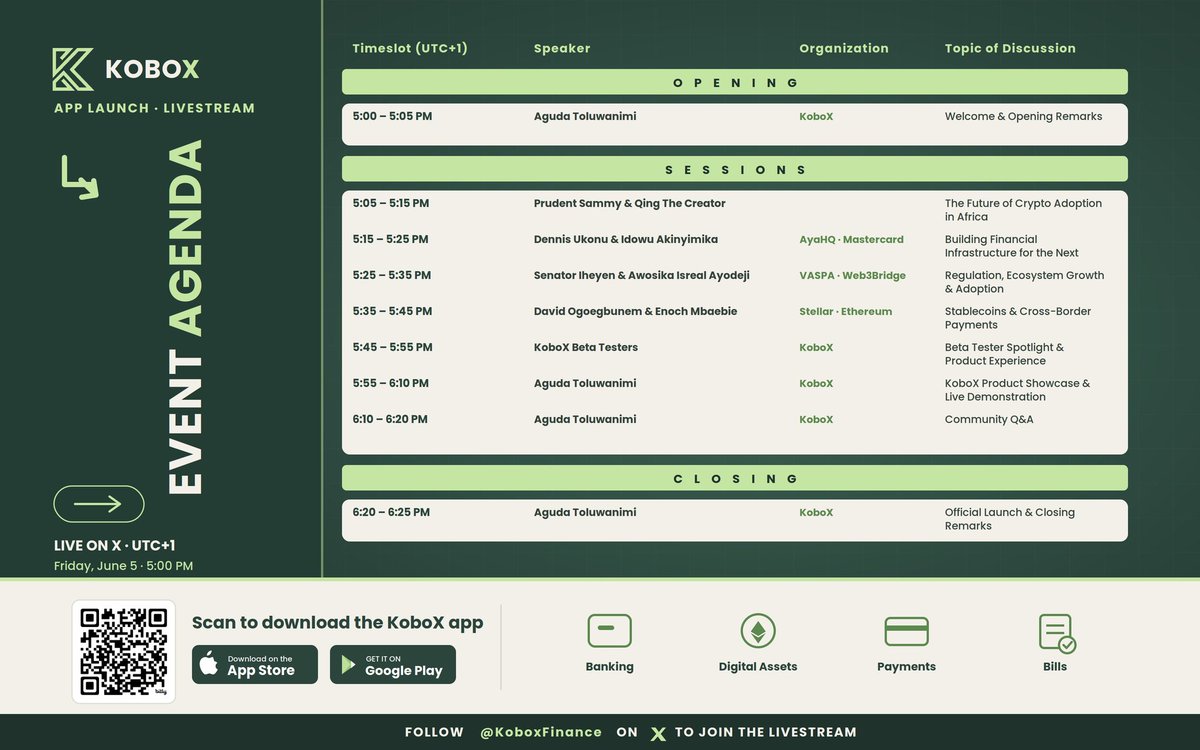Click the 5:25 – 5:35 PM timeslot

[392, 275]
